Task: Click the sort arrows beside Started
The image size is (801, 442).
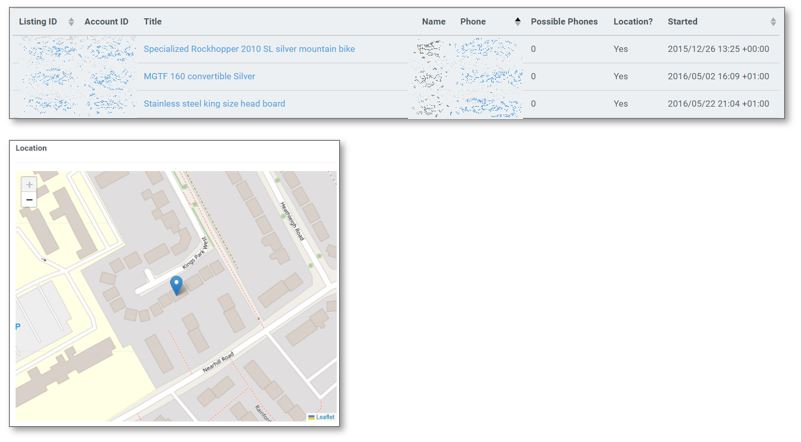Action: [773, 22]
